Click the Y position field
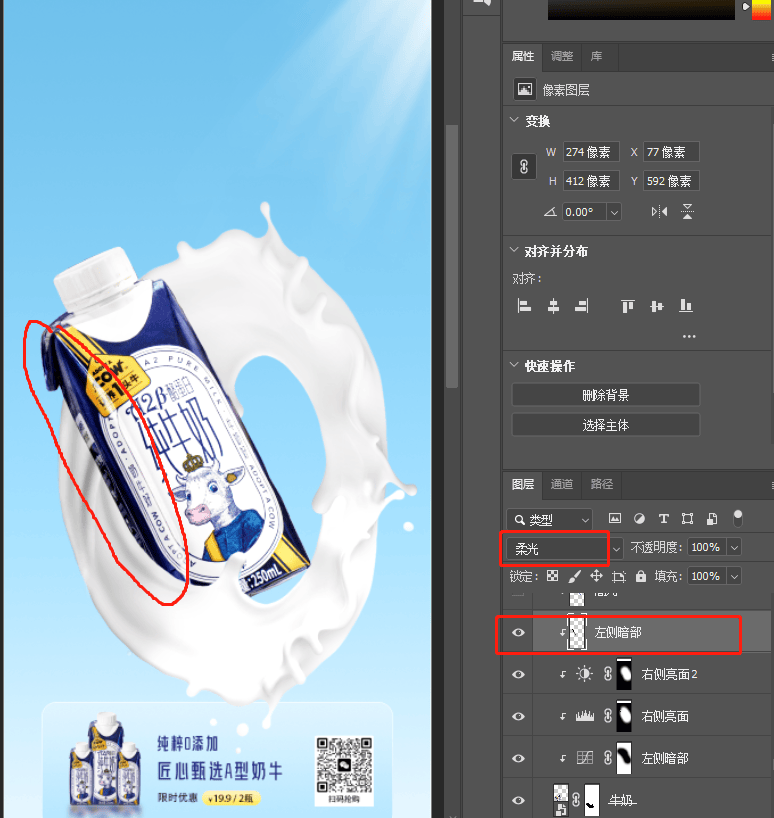The image size is (774, 818). (671, 181)
